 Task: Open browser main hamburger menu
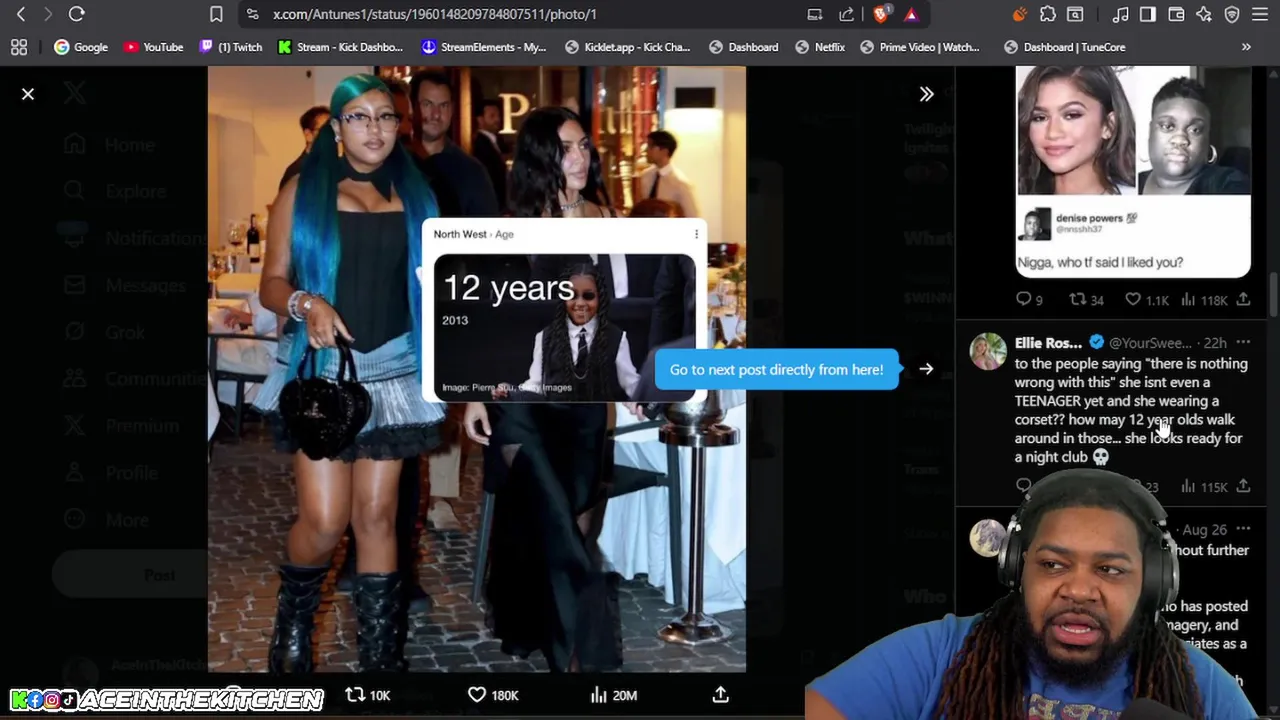[1260, 14]
